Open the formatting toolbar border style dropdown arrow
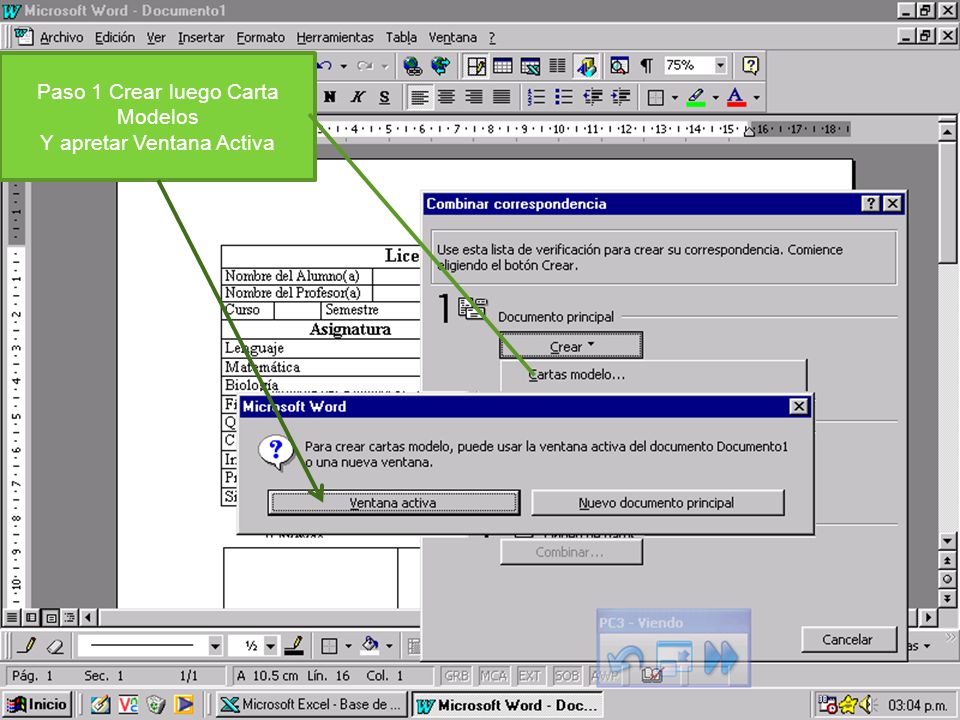The width and height of the screenshot is (960, 720). [x=675, y=97]
